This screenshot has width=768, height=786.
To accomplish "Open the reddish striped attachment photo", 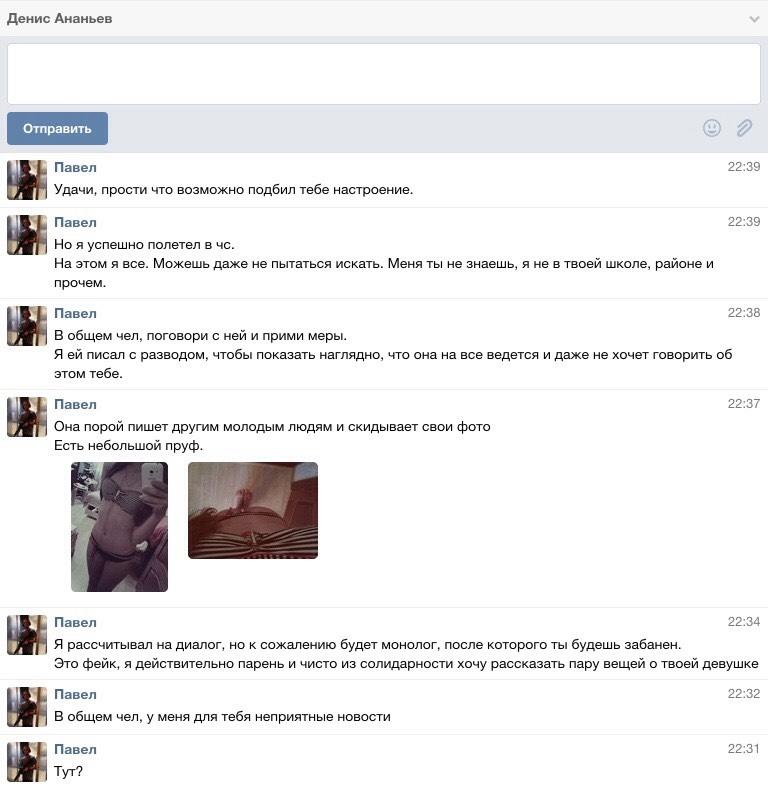I will coord(253,510).
